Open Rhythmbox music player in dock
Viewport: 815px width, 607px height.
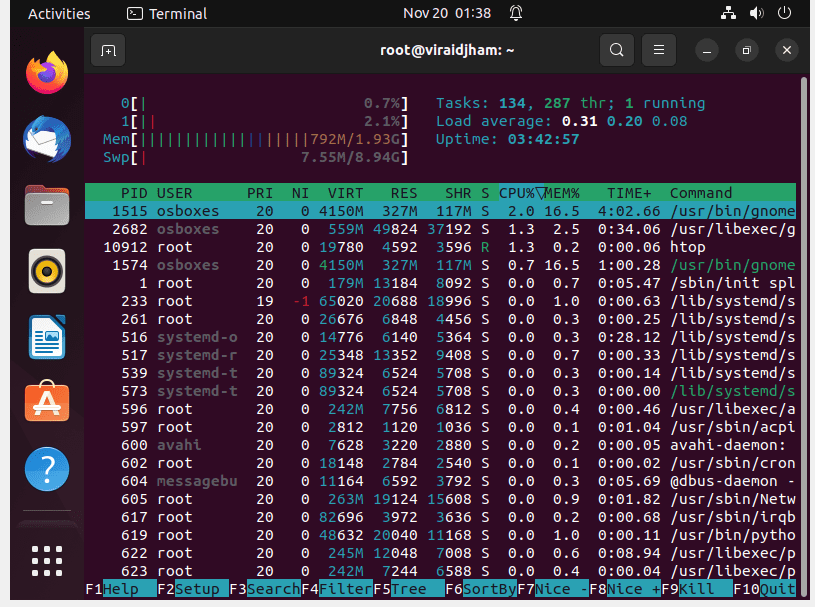[47, 271]
